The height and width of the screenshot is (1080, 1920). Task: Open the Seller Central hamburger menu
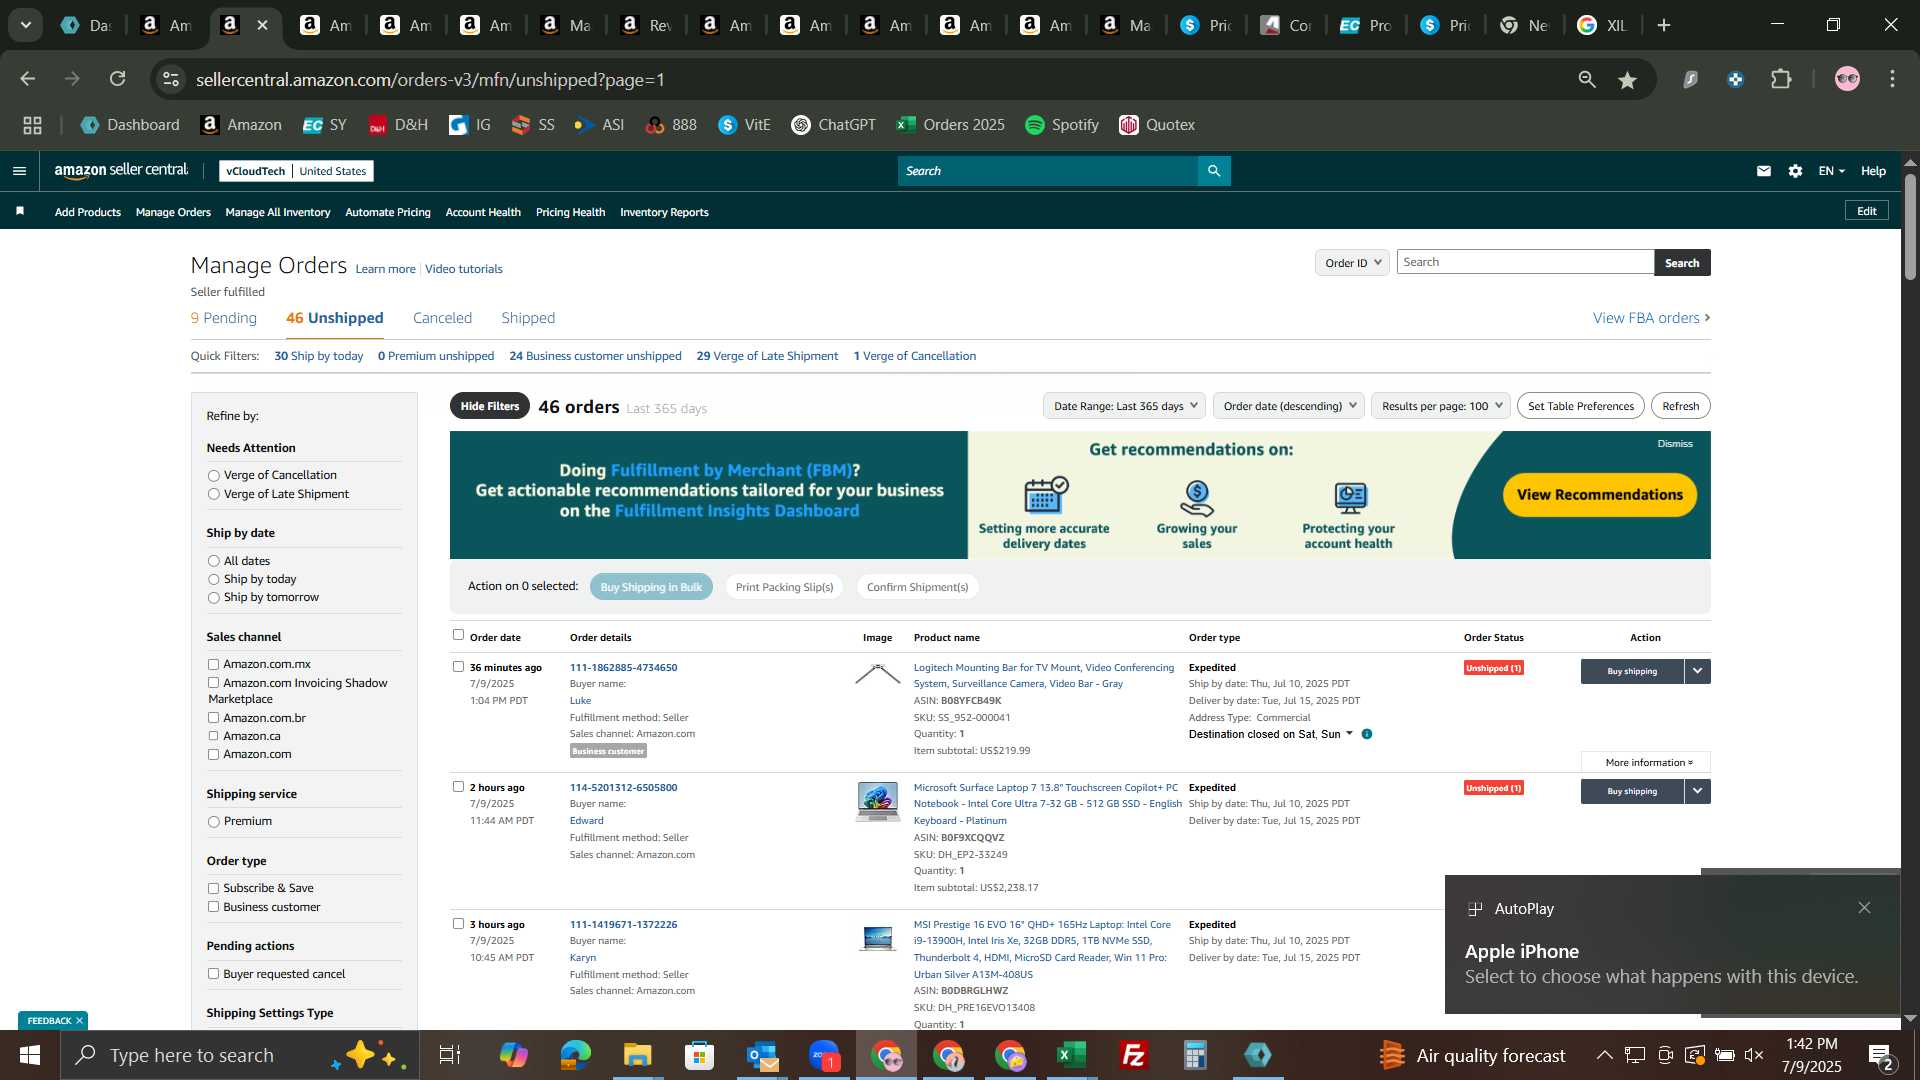[x=19, y=171]
